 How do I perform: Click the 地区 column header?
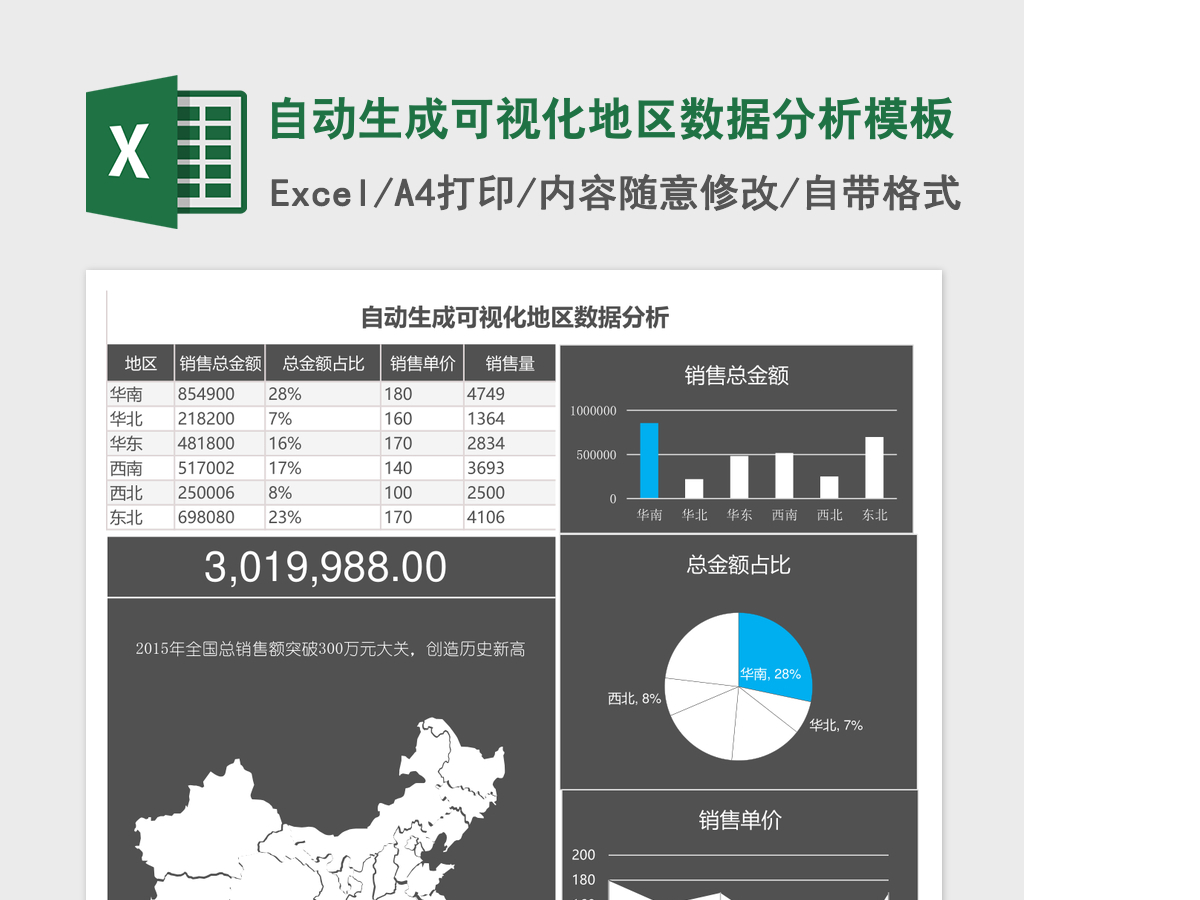pos(141,363)
